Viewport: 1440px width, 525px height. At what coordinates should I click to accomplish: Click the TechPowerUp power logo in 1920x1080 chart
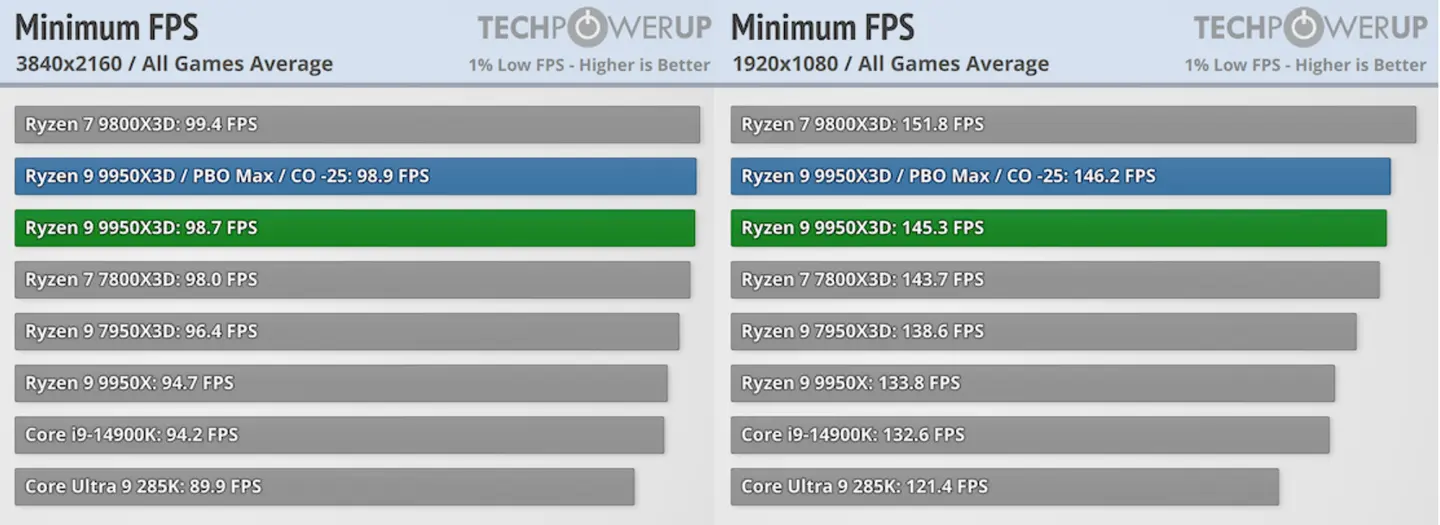click(x=1305, y=27)
